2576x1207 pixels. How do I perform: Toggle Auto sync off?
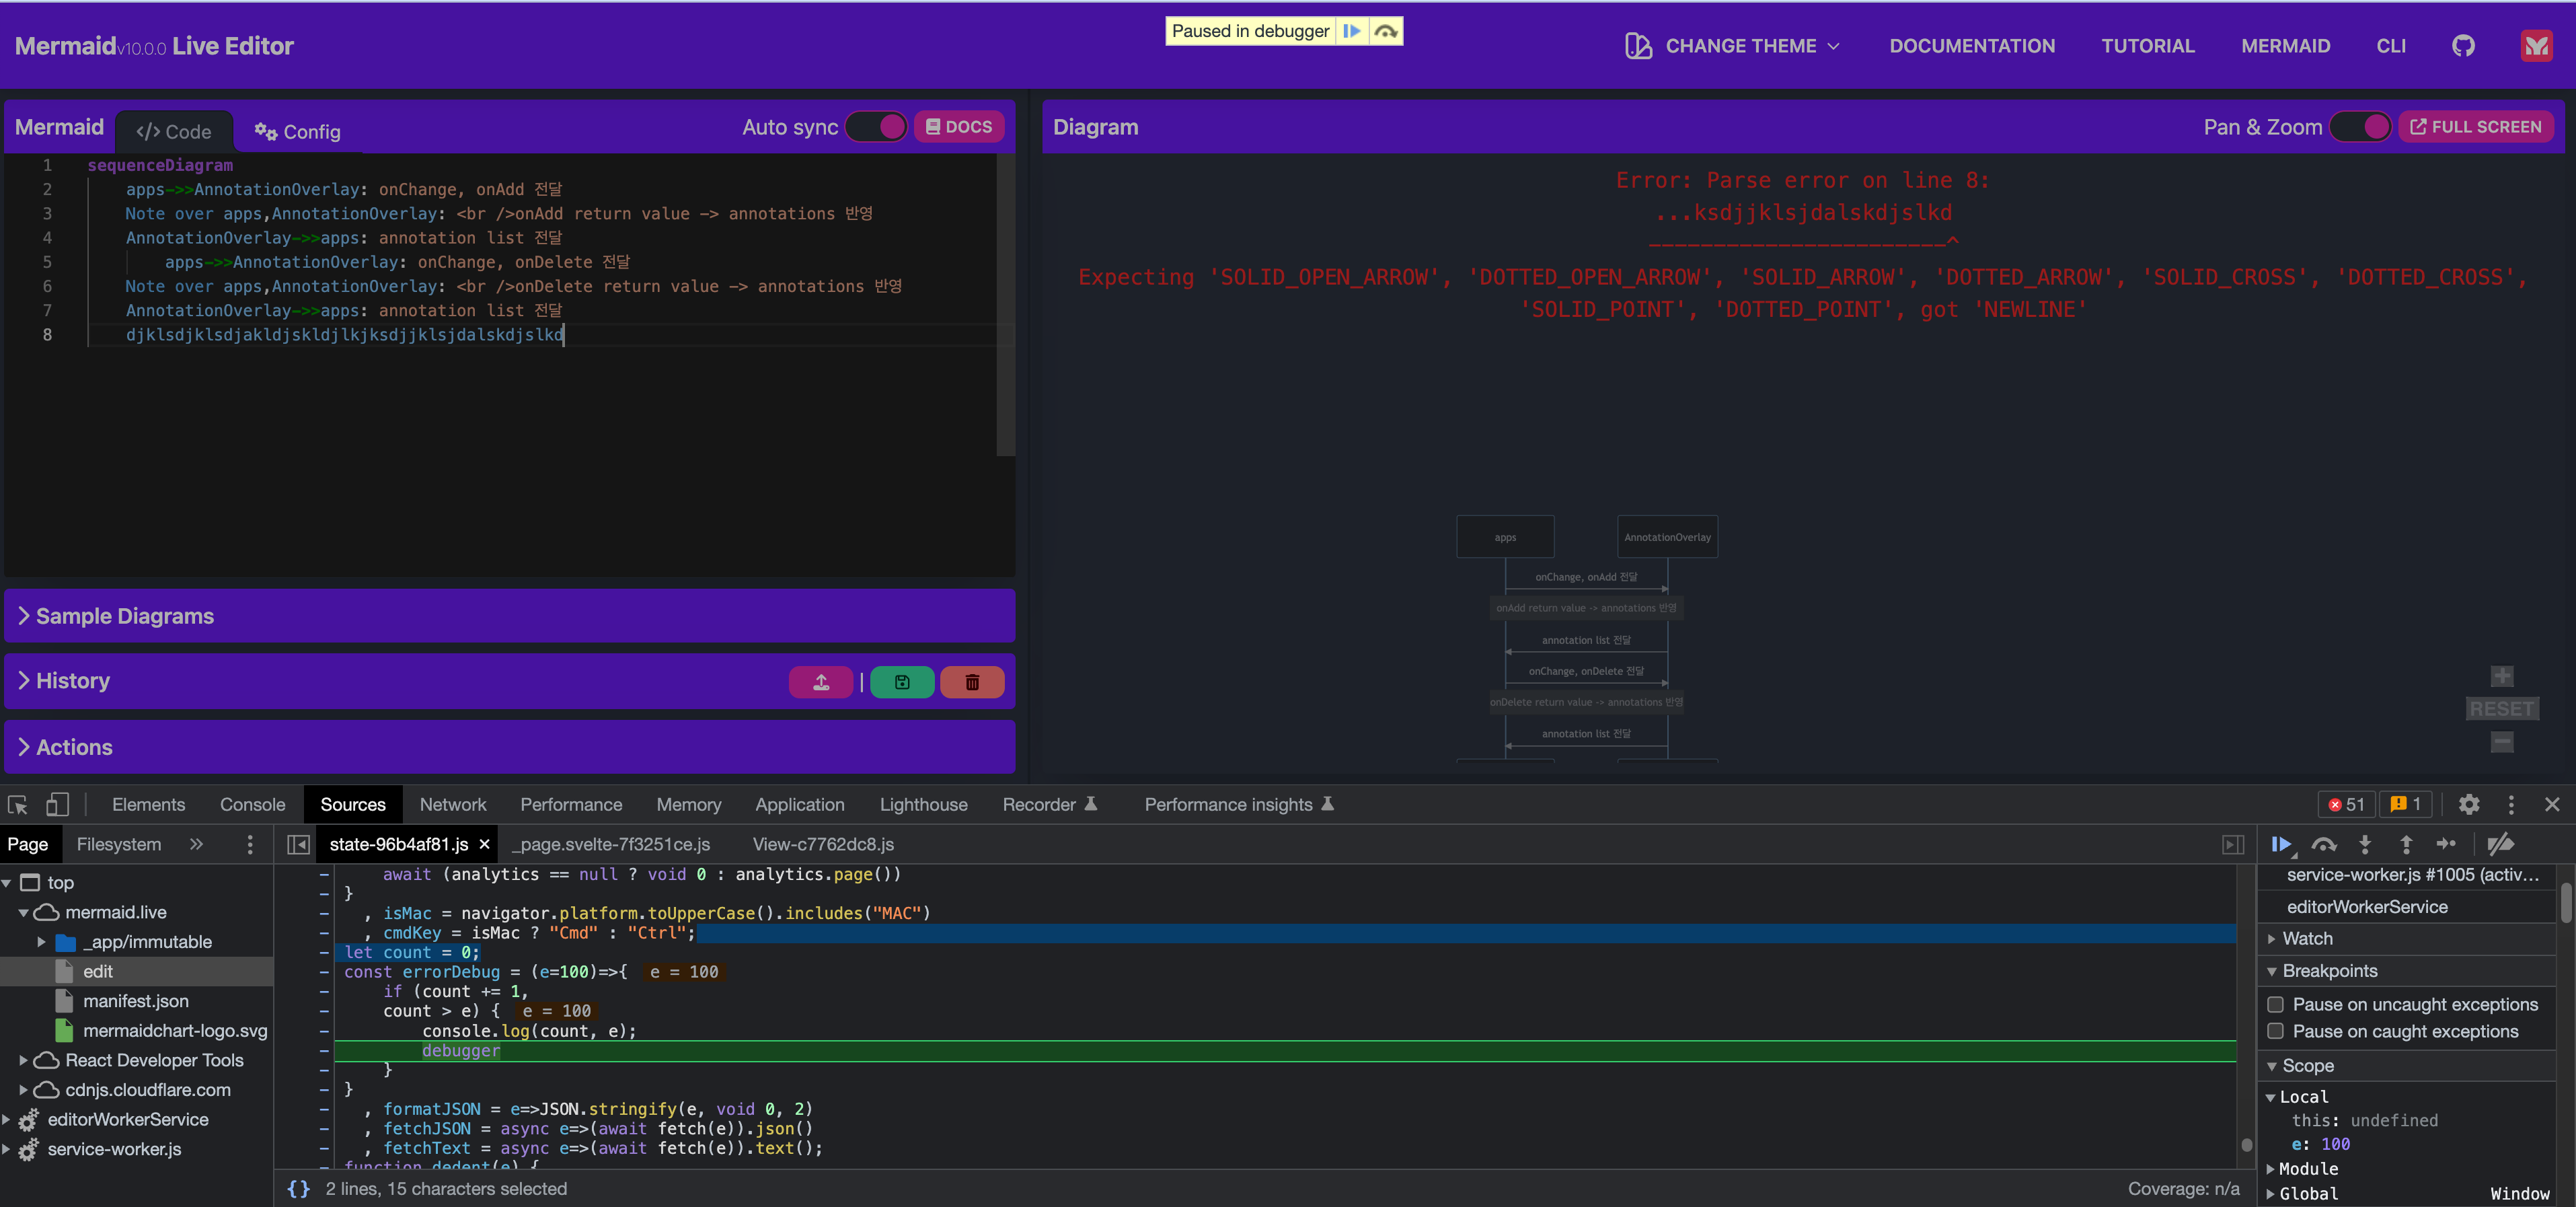click(876, 127)
